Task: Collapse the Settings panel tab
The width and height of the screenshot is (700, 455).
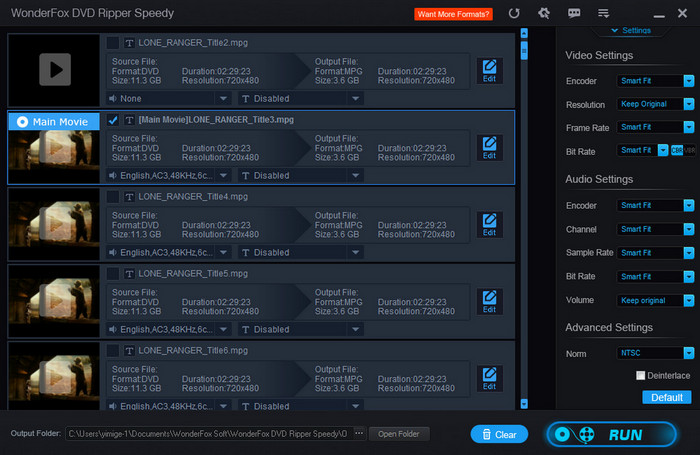Action: click(631, 30)
